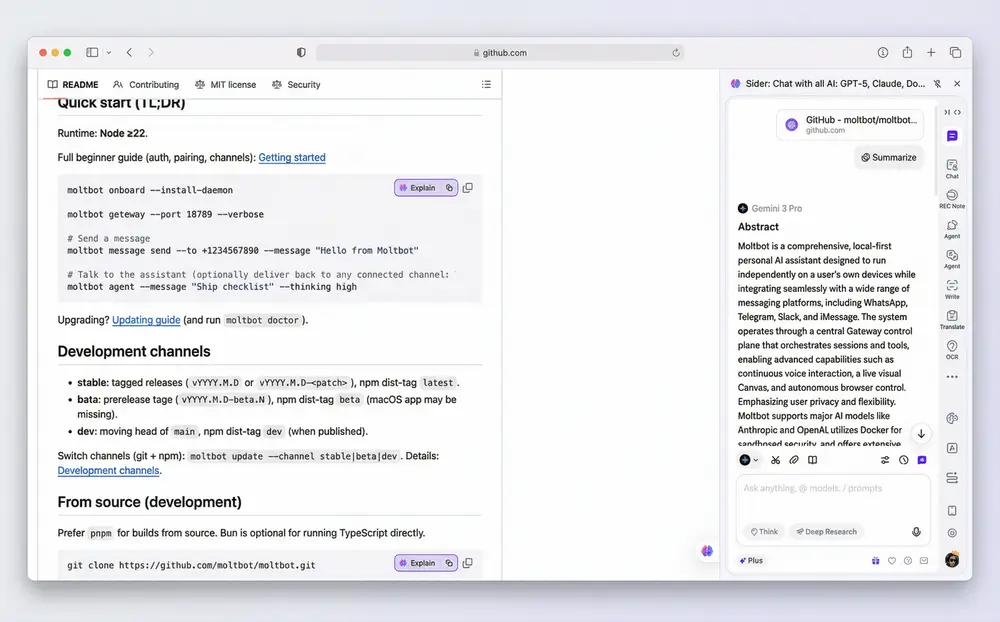Open the chat settings sliders icon
This screenshot has width=1000, height=622.
click(x=885, y=460)
